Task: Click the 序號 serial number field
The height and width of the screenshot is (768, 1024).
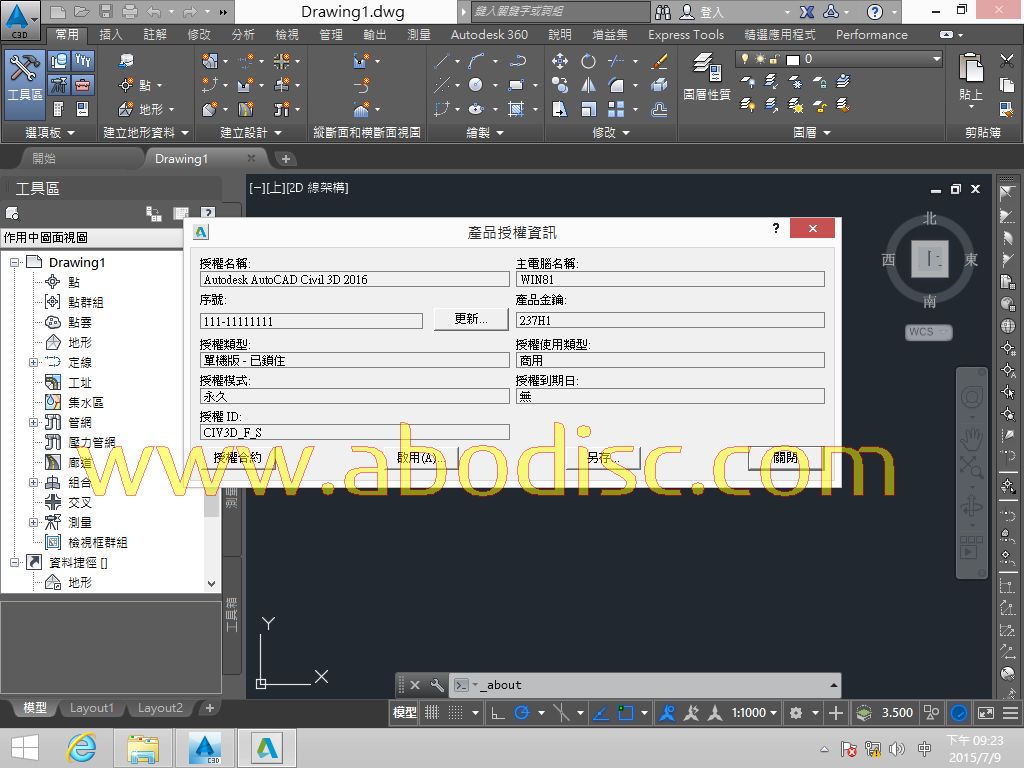Action: [311, 321]
